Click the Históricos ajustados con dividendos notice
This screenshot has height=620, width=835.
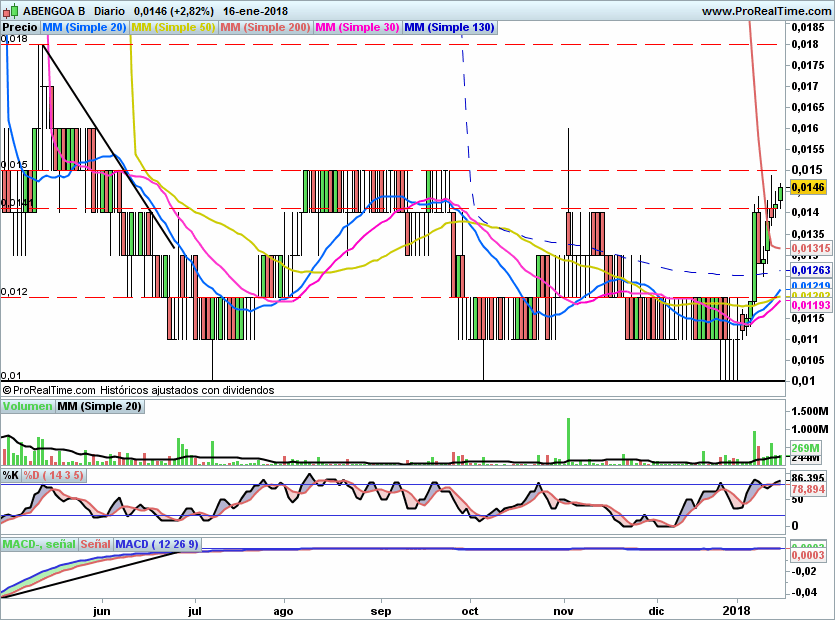(x=187, y=390)
